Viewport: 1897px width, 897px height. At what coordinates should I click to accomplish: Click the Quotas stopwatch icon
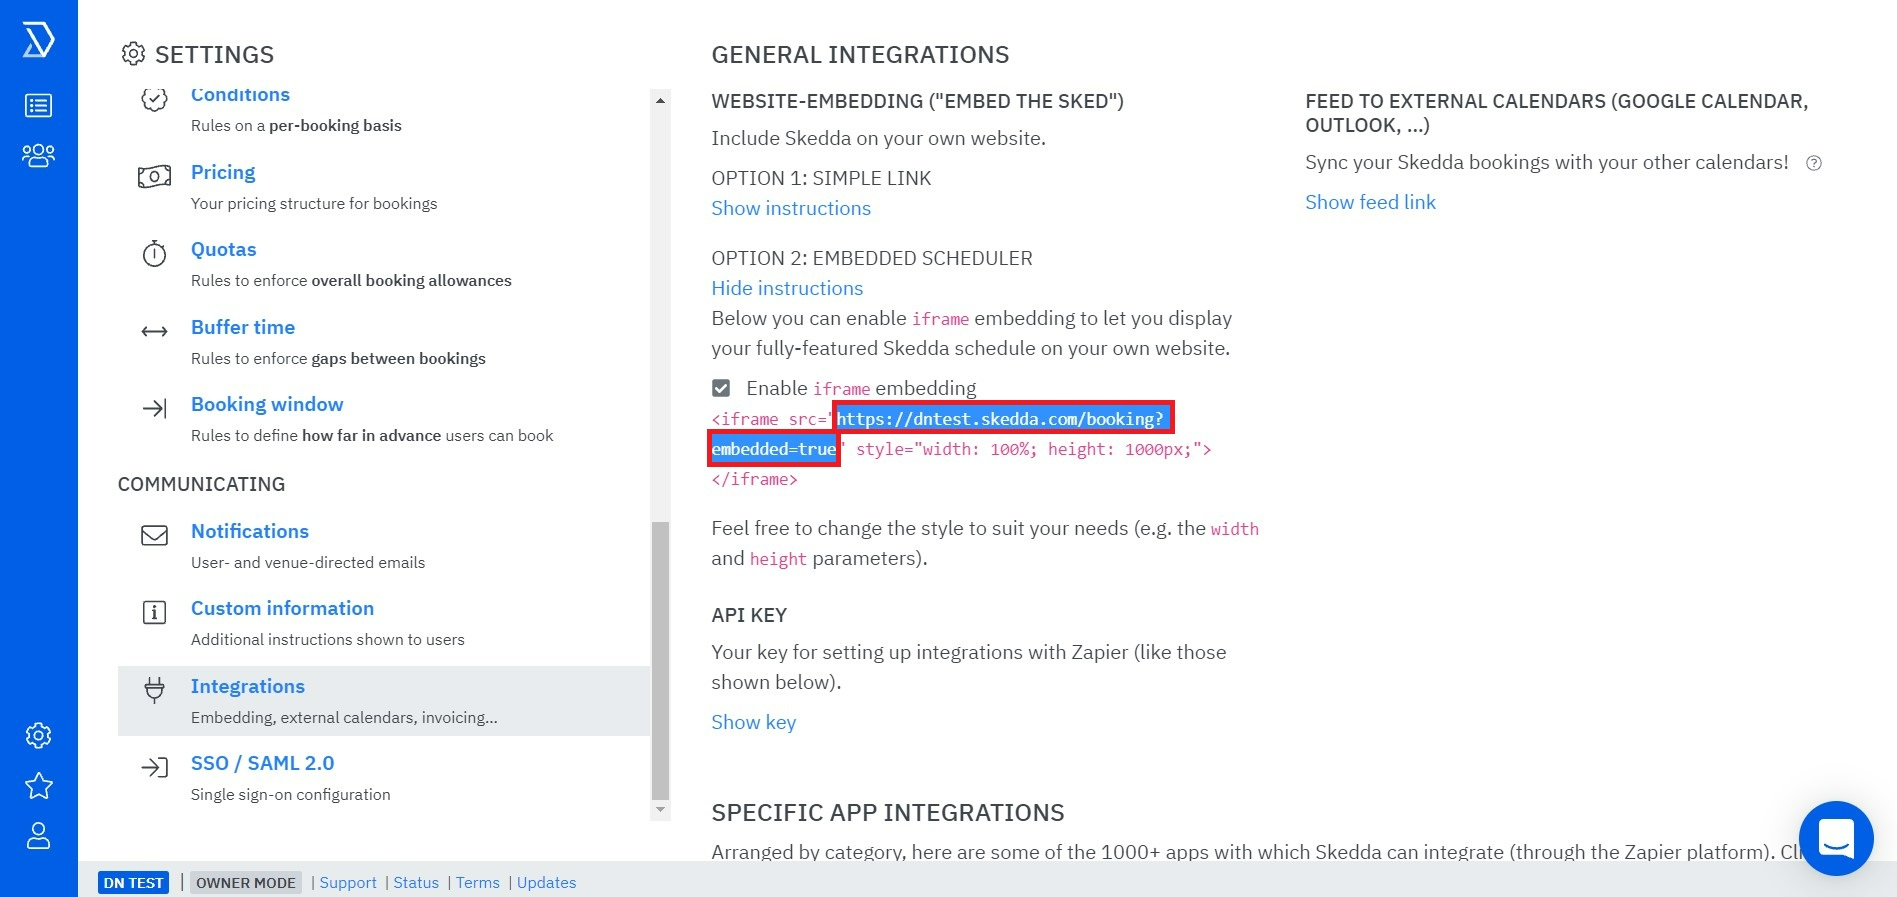[154, 254]
